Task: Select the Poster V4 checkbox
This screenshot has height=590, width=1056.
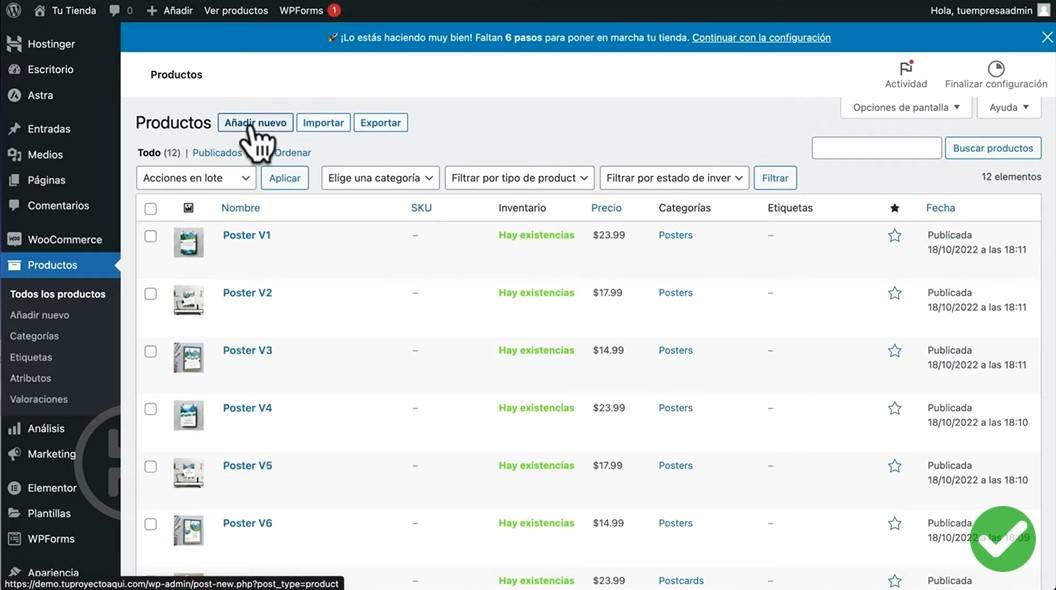Action: click(150, 409)
